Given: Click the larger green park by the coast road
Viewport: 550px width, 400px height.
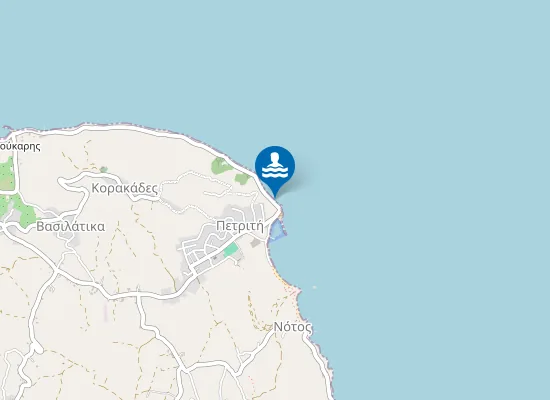Looking at the screenshot, I should click(221, 165).
